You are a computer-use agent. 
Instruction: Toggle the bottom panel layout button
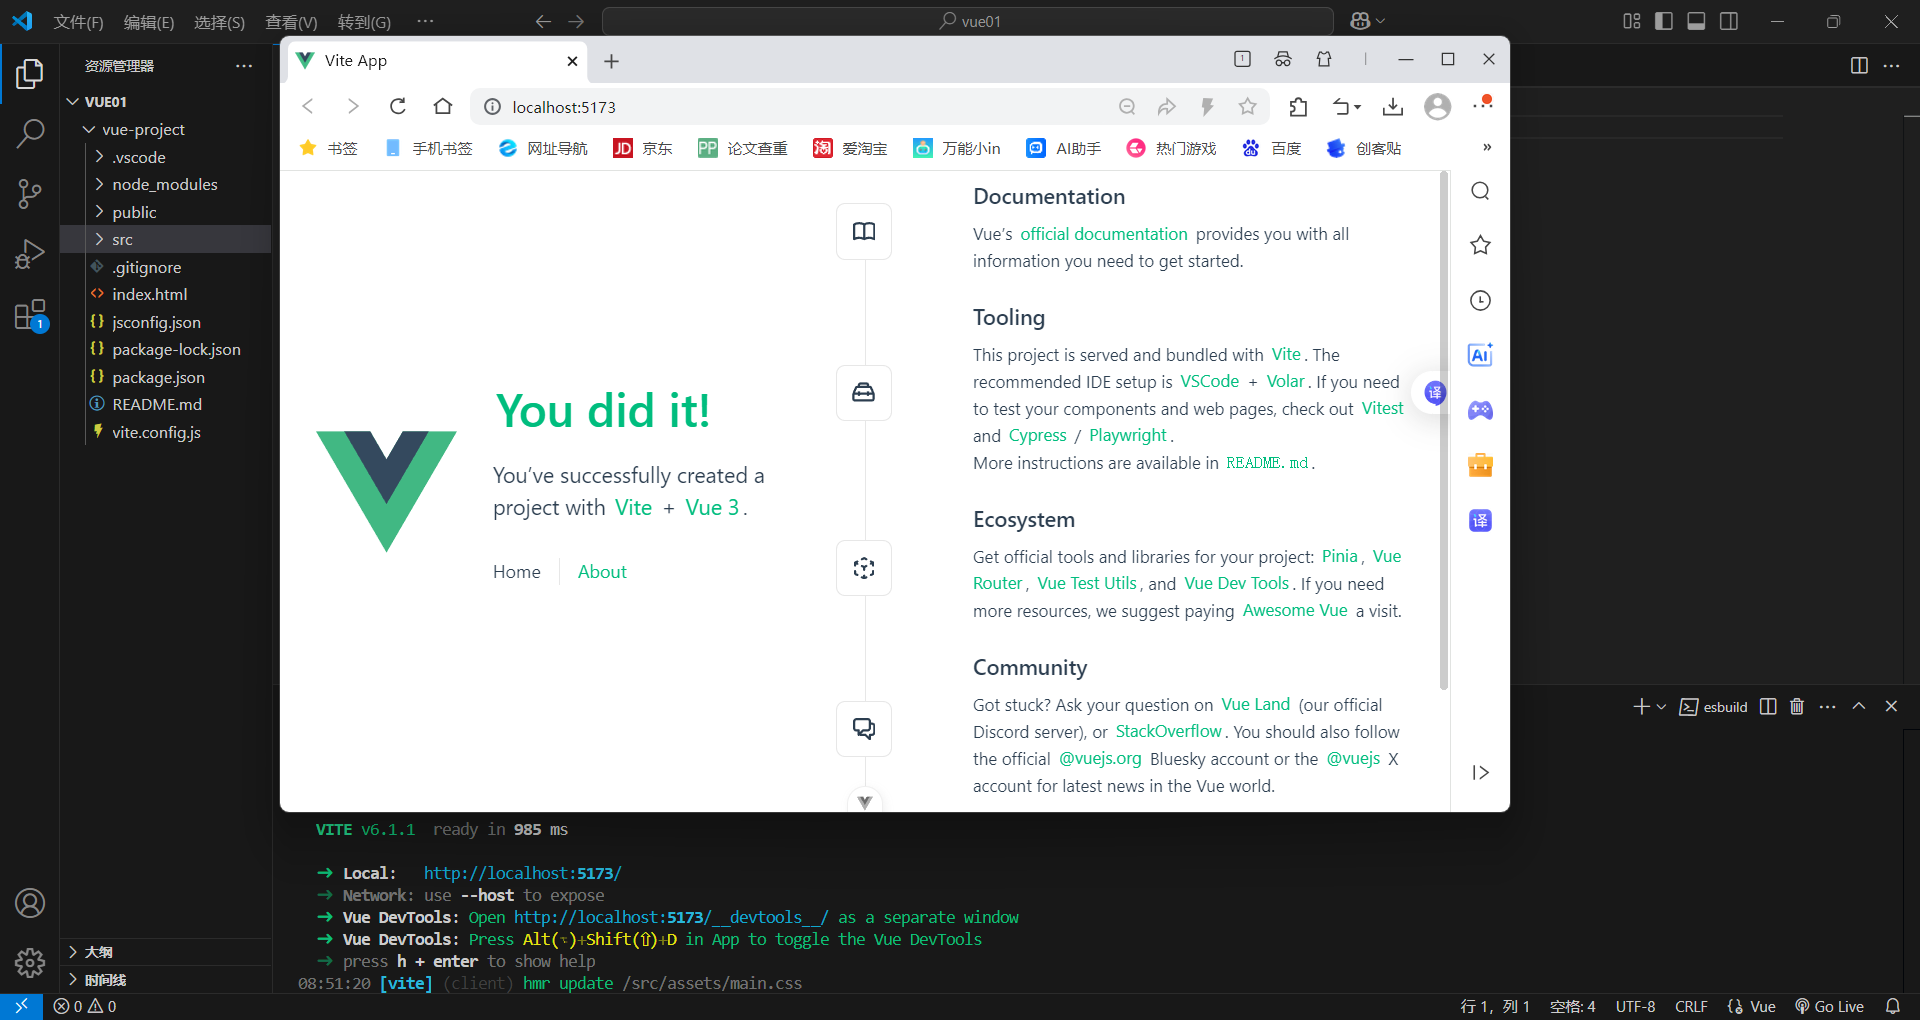[x=1696, y=21]
